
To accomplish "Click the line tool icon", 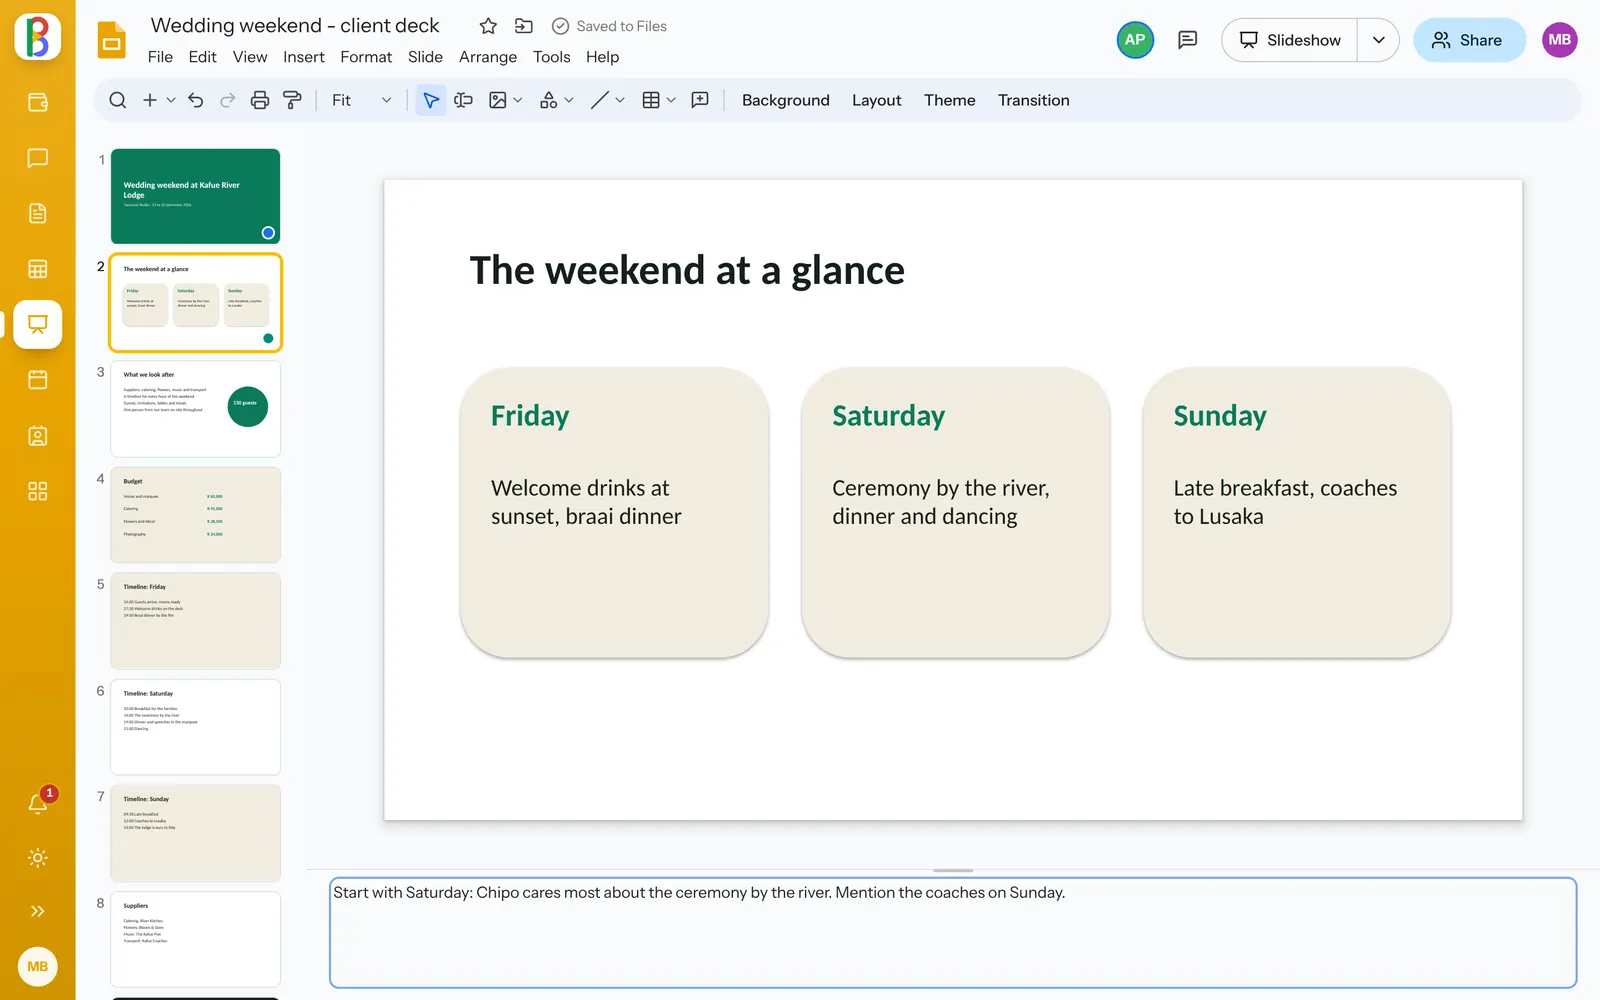I will (600, 100).
